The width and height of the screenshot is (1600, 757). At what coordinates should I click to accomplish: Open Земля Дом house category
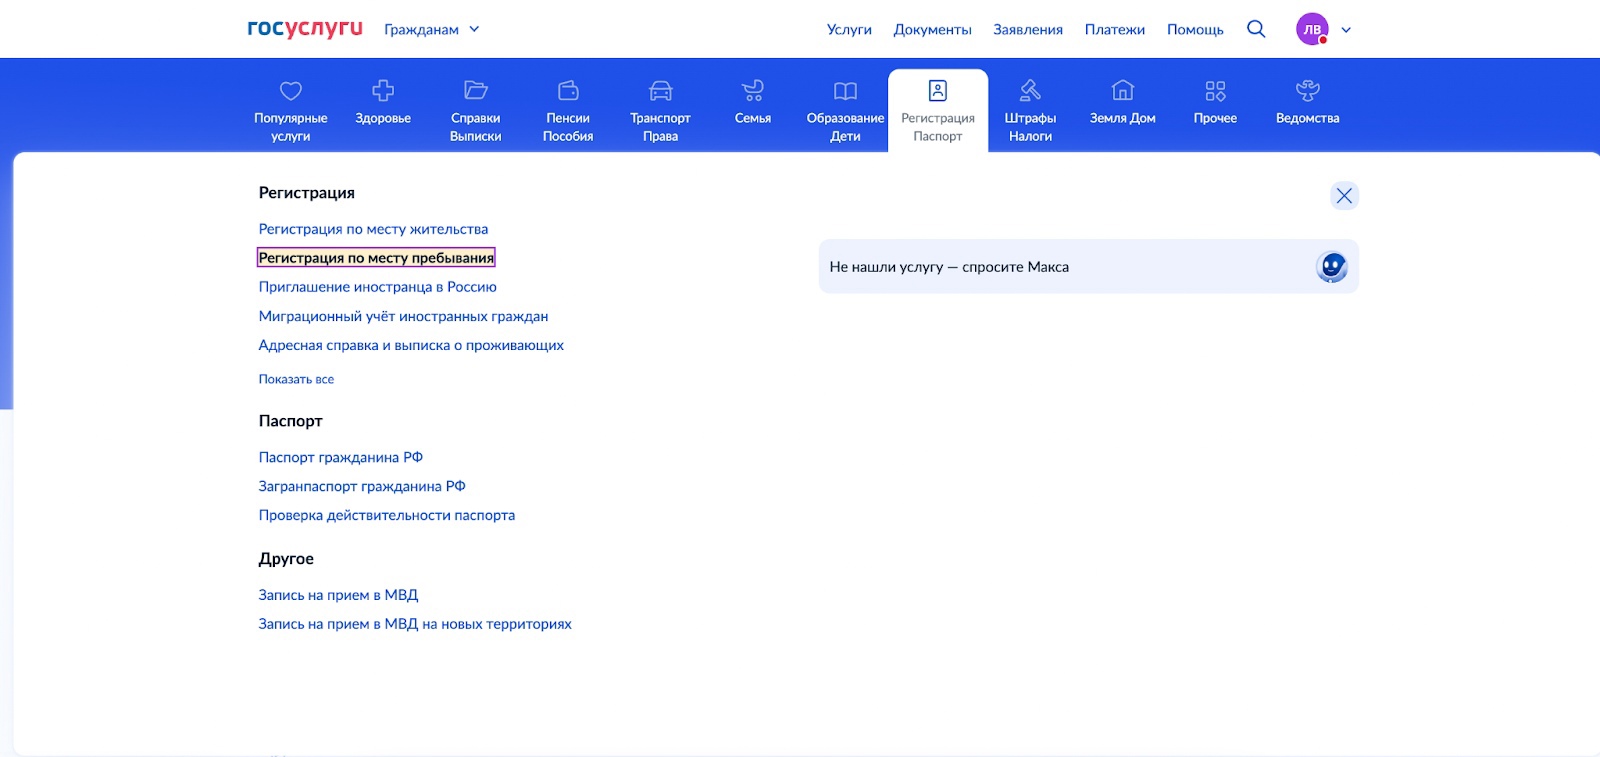(x=1122, y=102)
